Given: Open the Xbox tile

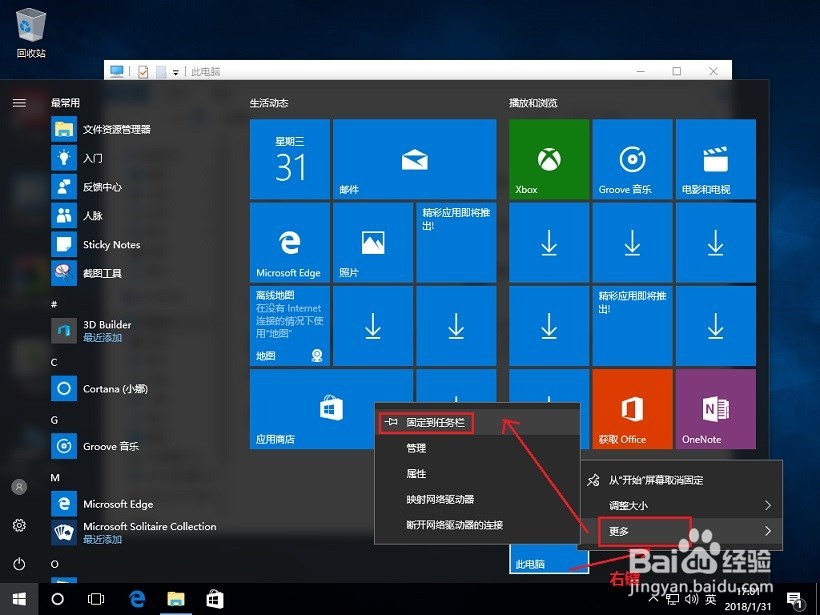Looking at the screenshot, I should [x=548, y=158].
